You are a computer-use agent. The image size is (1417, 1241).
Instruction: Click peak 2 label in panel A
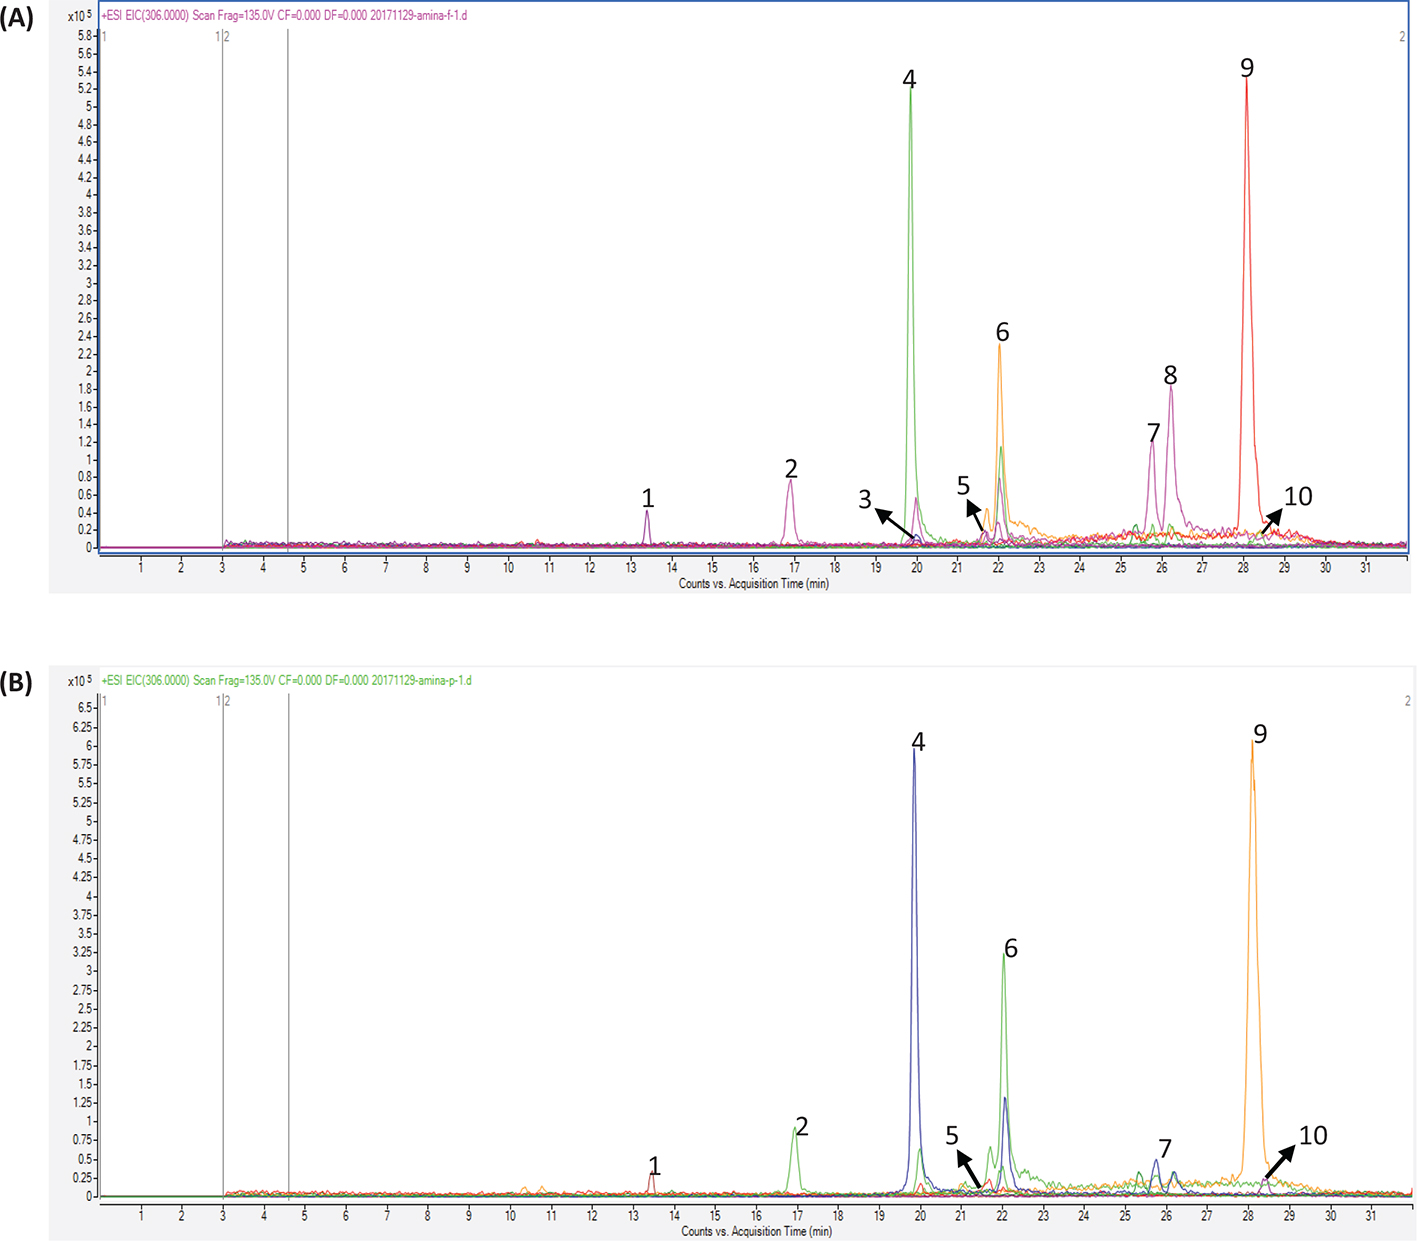(791, 468)
